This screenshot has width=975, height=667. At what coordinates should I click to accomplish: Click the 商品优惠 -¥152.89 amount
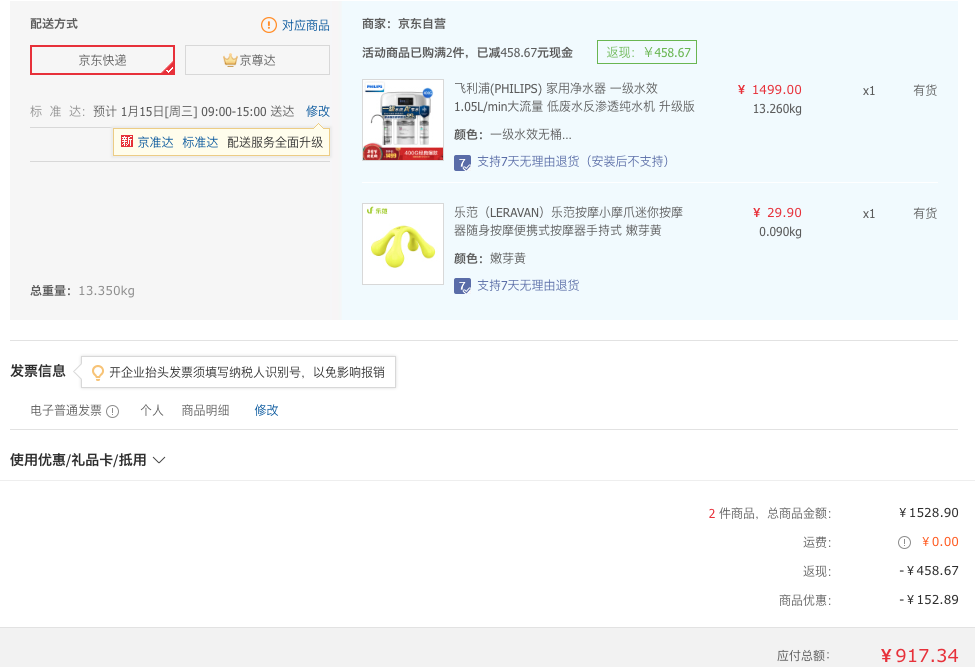(929, 600)
